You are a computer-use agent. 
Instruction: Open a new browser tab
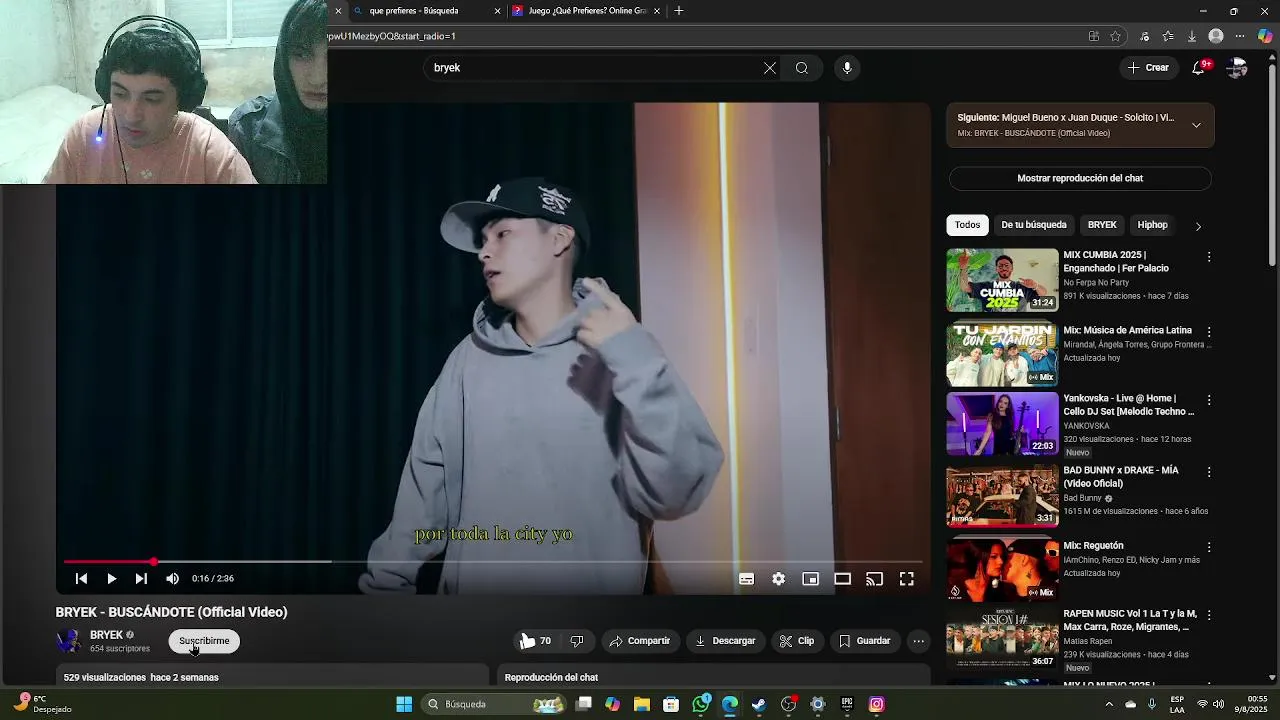[x=679, y=11]
